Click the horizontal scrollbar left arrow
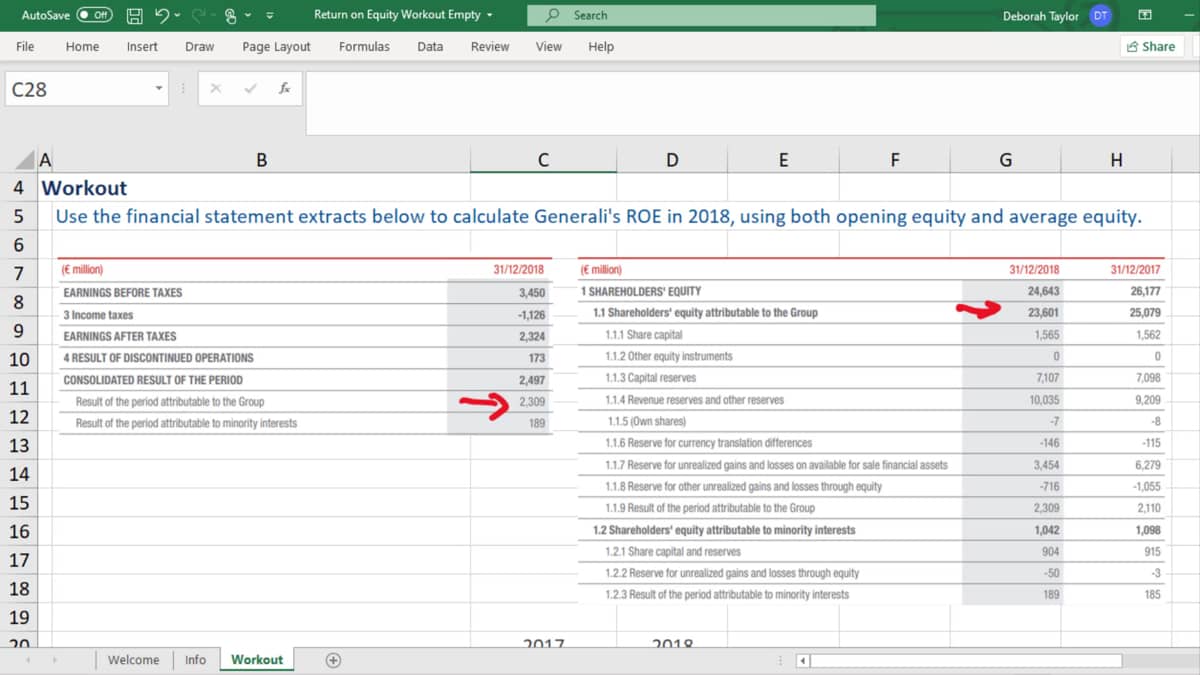This screenshot has height=675, width=1200. click(x=801, y=661)
